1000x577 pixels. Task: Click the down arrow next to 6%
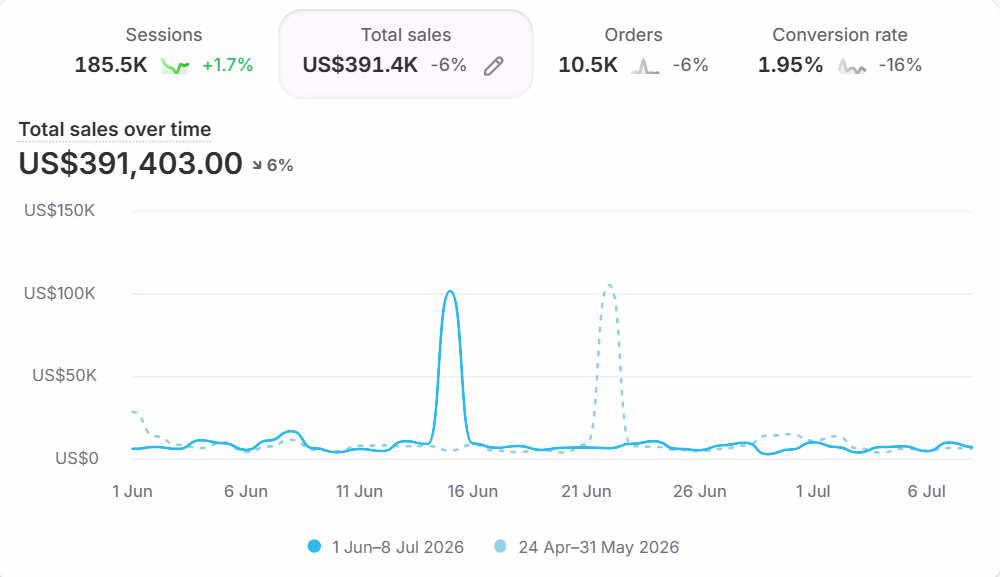pyautogui.click(x=257, y=165)
